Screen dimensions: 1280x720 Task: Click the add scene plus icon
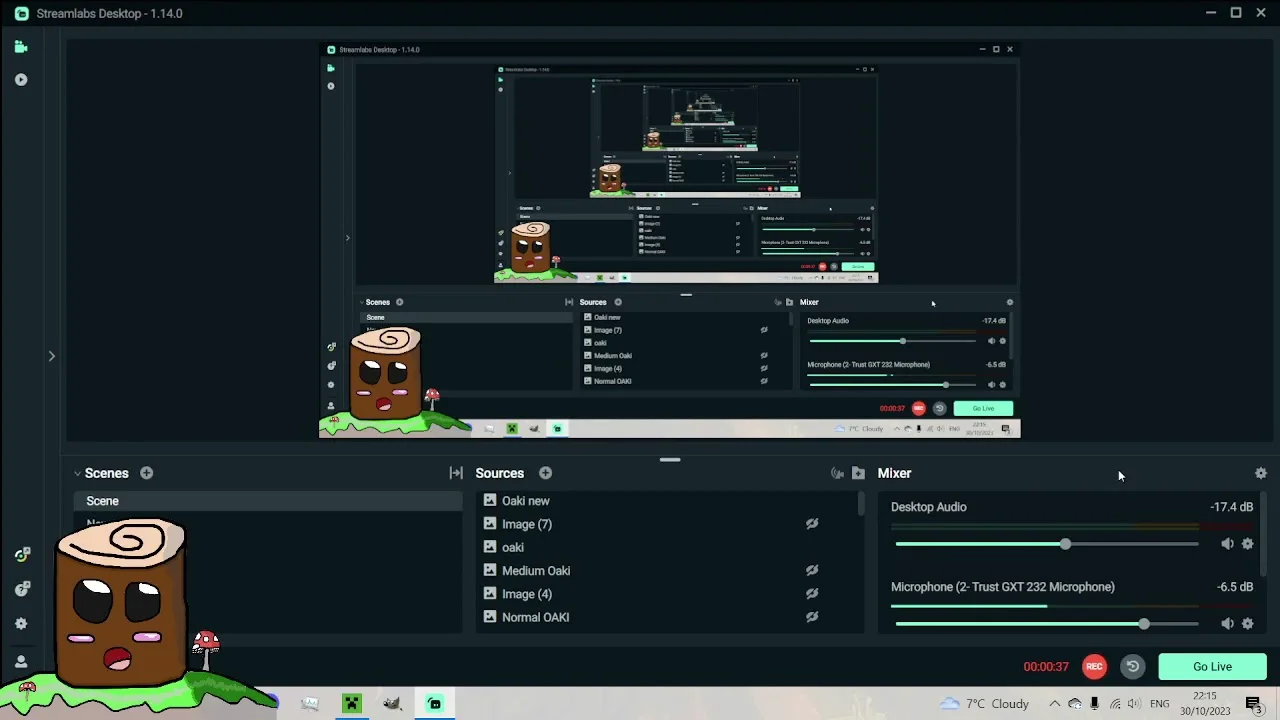[146, 473]
